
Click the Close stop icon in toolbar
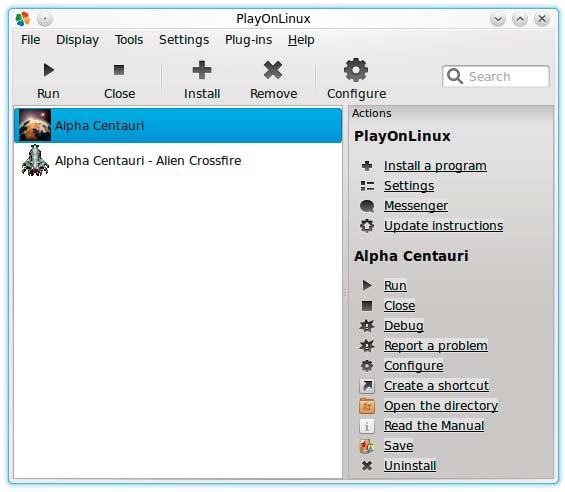[119, 70]
